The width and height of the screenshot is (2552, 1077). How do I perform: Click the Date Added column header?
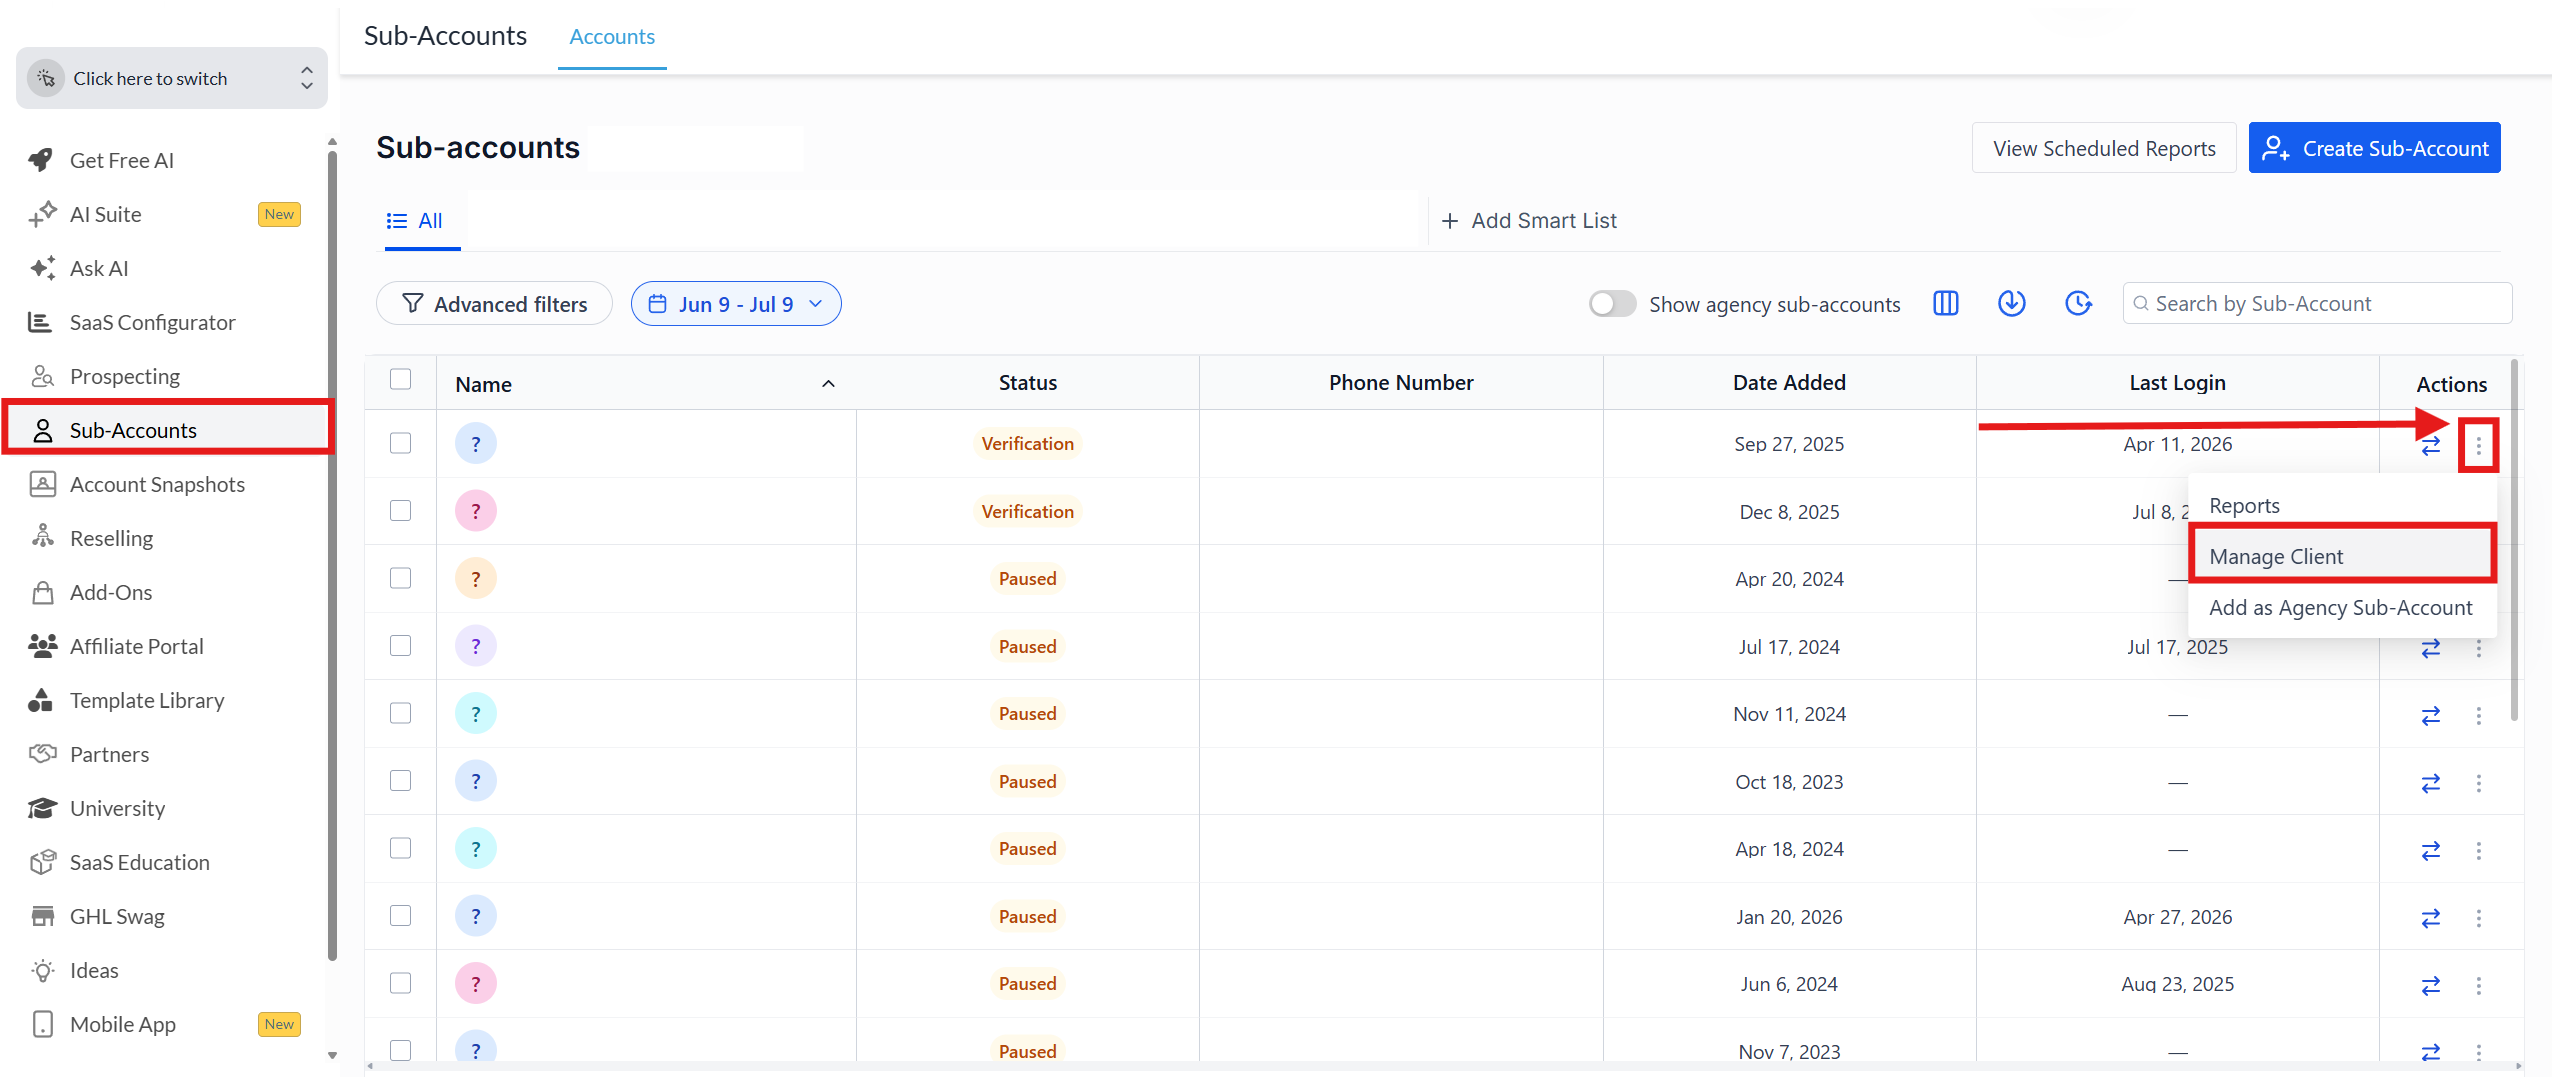point(1789,383)
